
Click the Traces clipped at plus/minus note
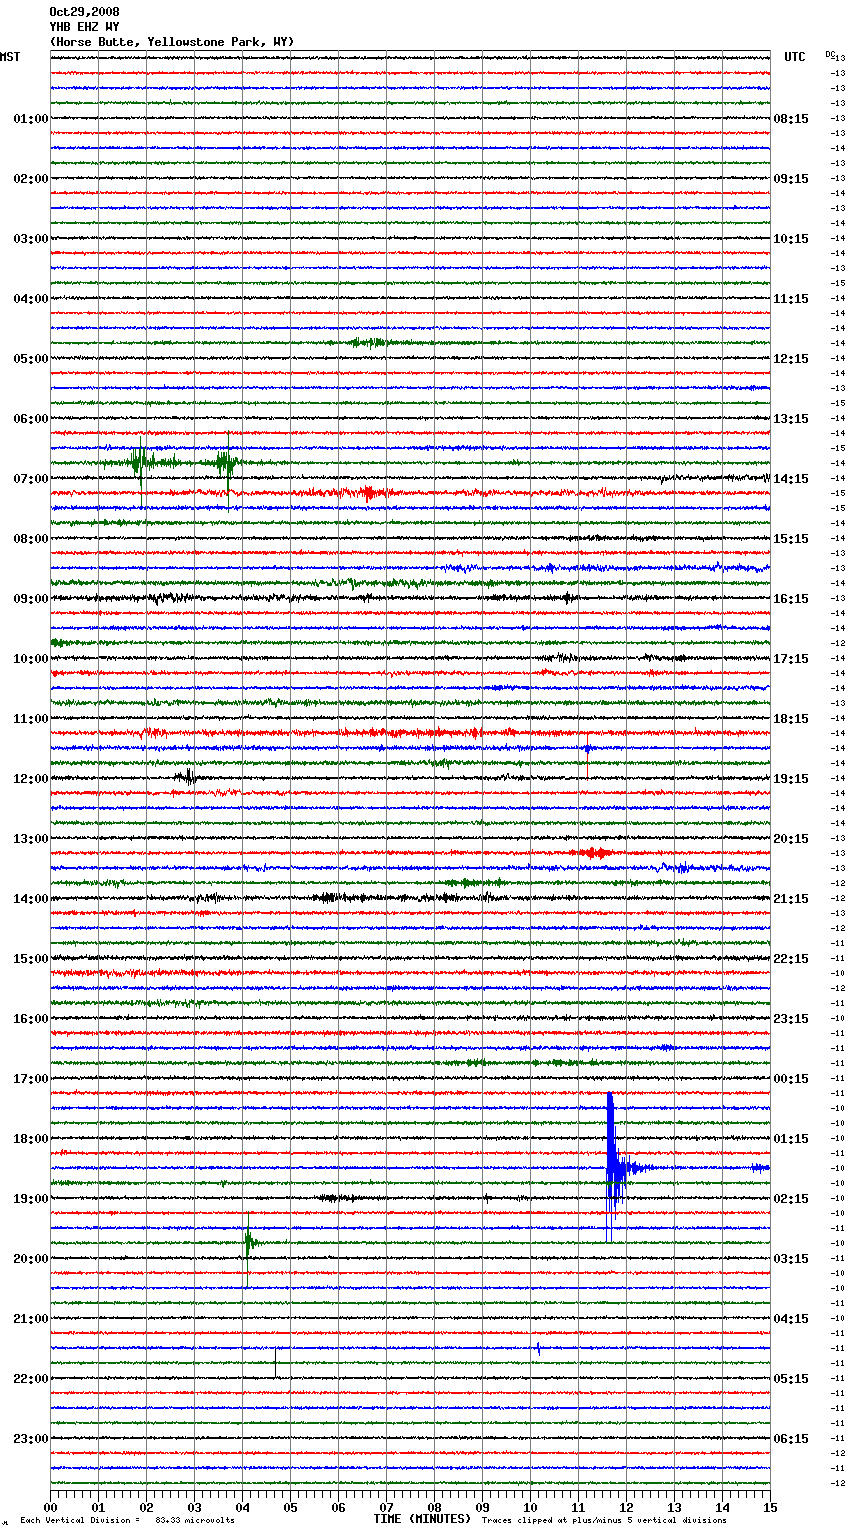(x=604, y=1520)
